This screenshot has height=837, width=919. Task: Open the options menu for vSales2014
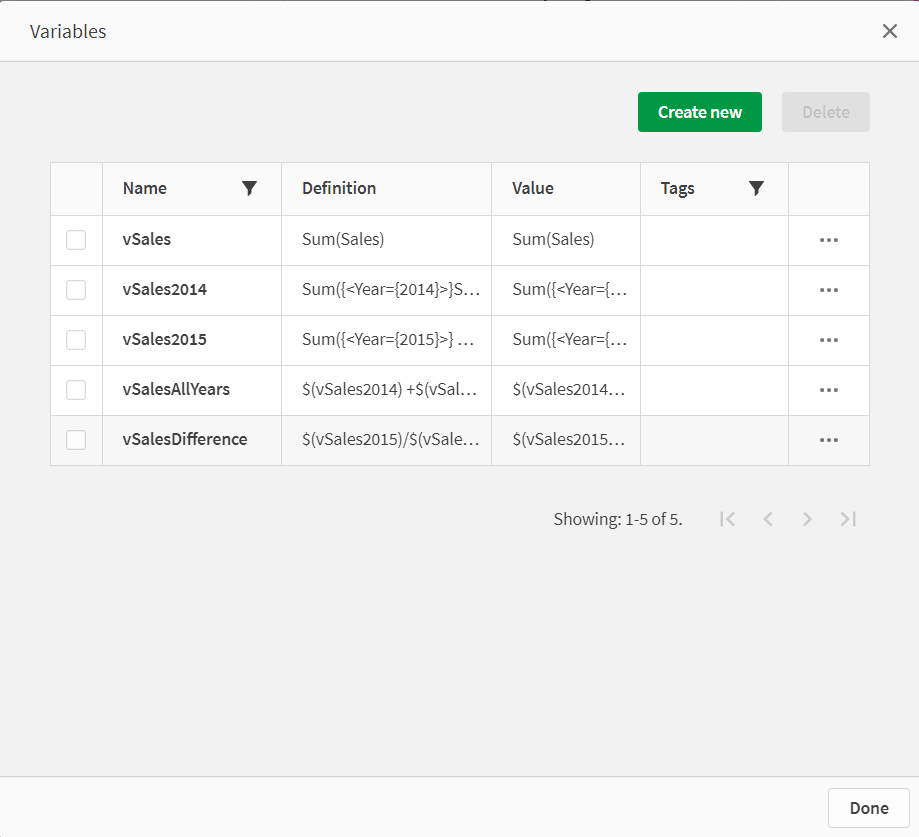[x=828, y=289]
